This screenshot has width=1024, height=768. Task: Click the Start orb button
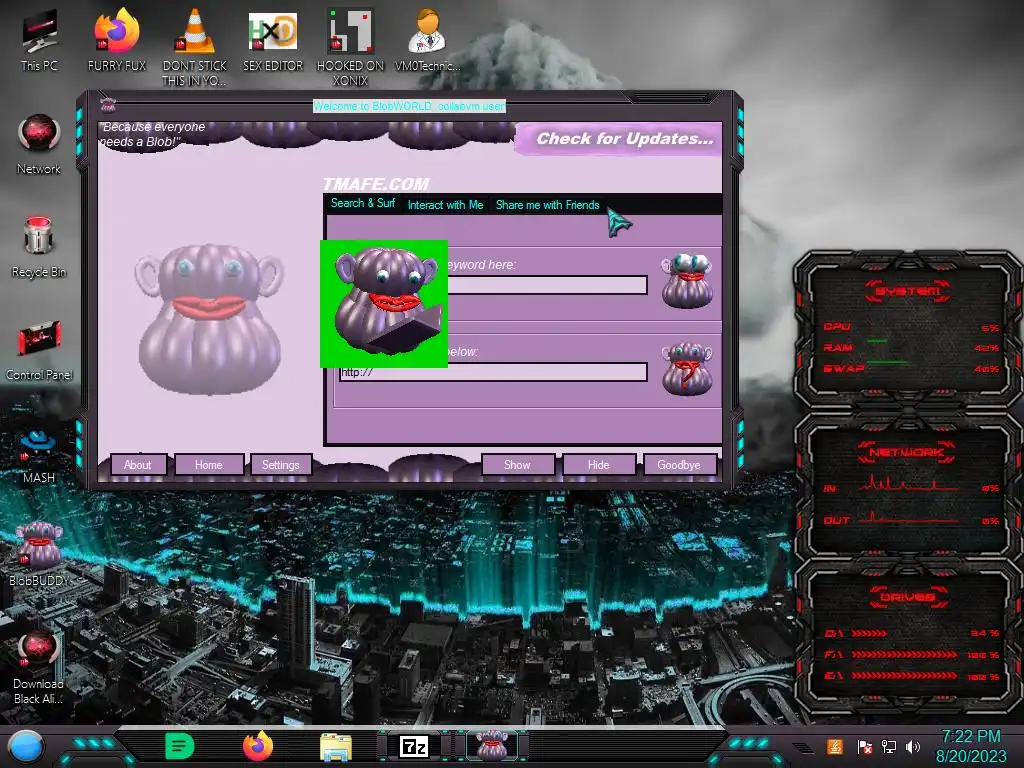tap(26, 747)
